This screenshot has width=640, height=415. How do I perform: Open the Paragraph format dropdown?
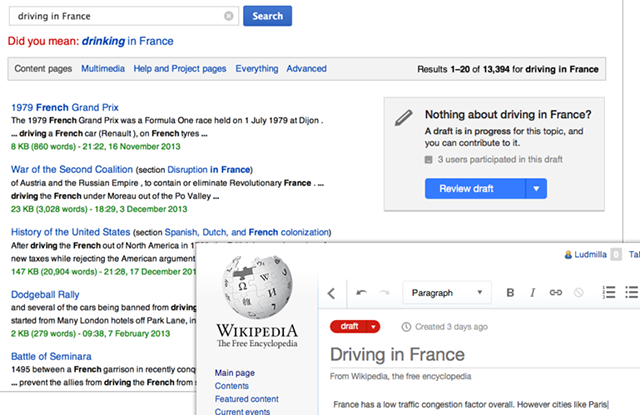447,293
